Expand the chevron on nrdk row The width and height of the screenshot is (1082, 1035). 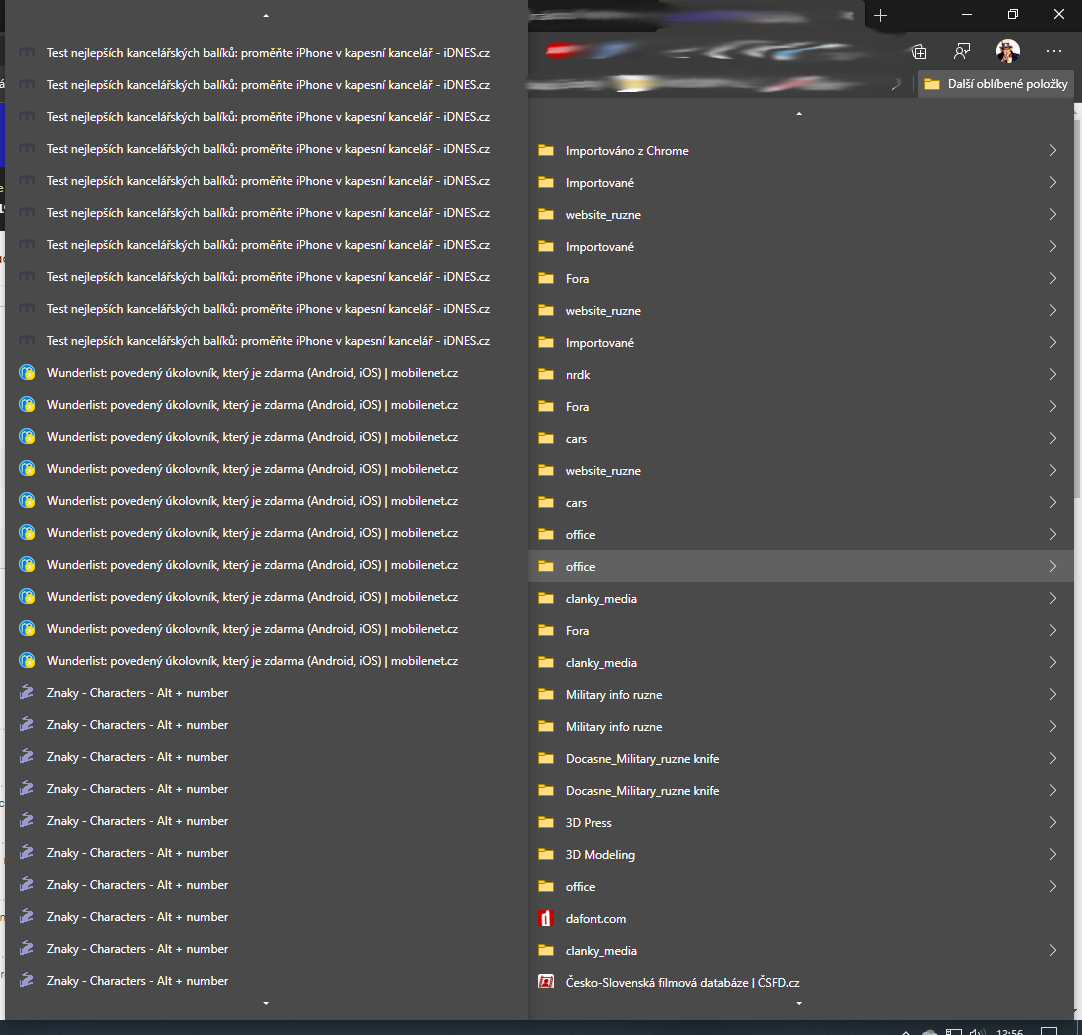[1052, 375]
